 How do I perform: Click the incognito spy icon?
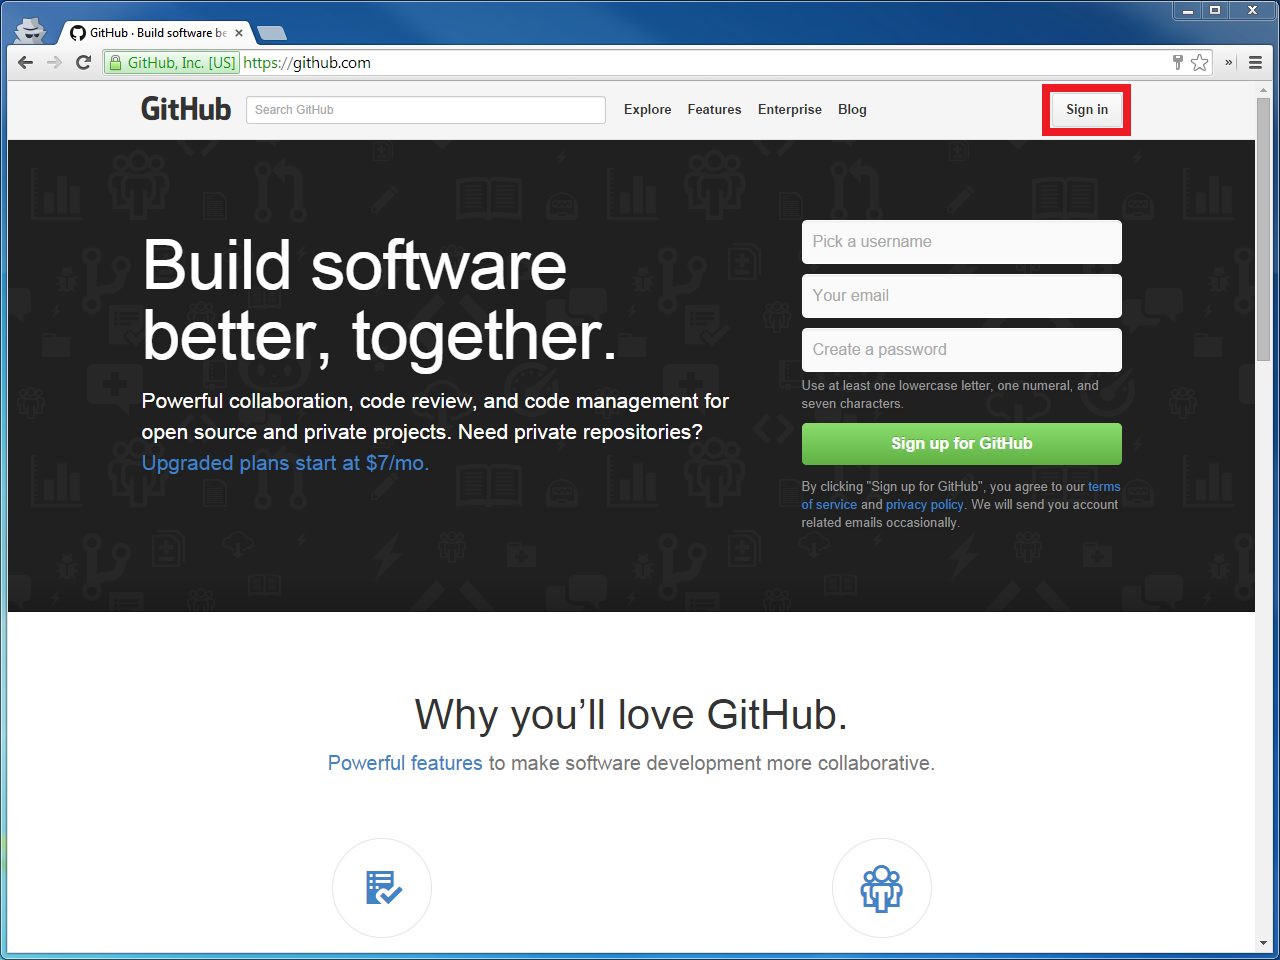[31, 30]
